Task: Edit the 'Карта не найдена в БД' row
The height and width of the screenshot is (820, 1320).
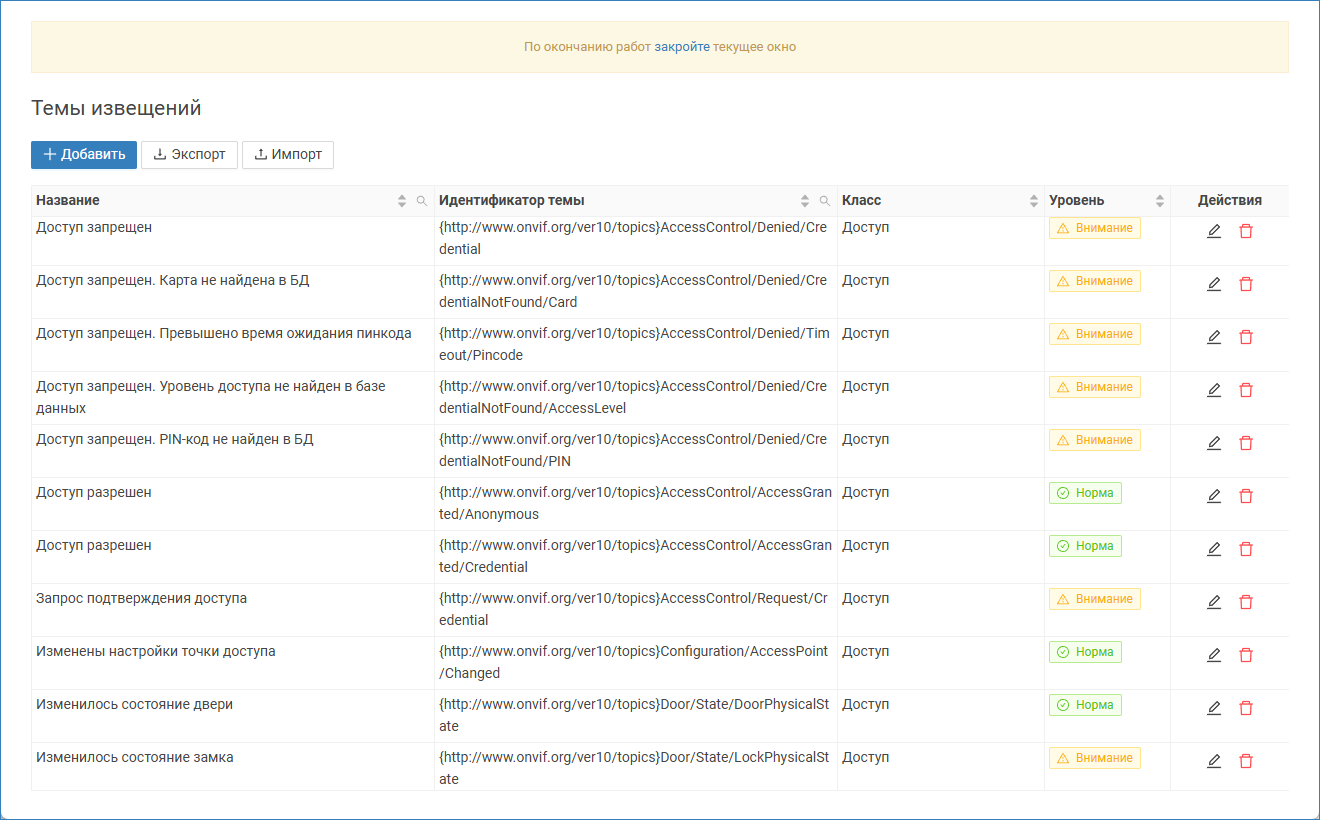Action: tap(1214, 284)
